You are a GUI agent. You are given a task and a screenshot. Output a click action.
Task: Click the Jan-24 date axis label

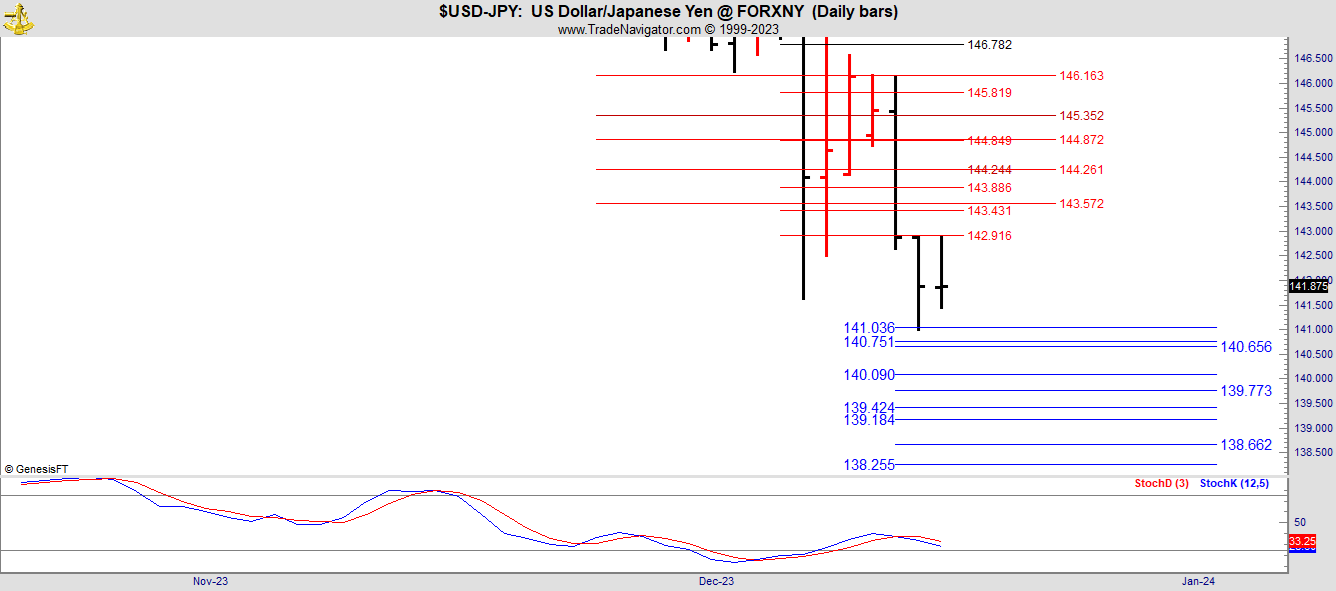click(x=1198, y=581)
